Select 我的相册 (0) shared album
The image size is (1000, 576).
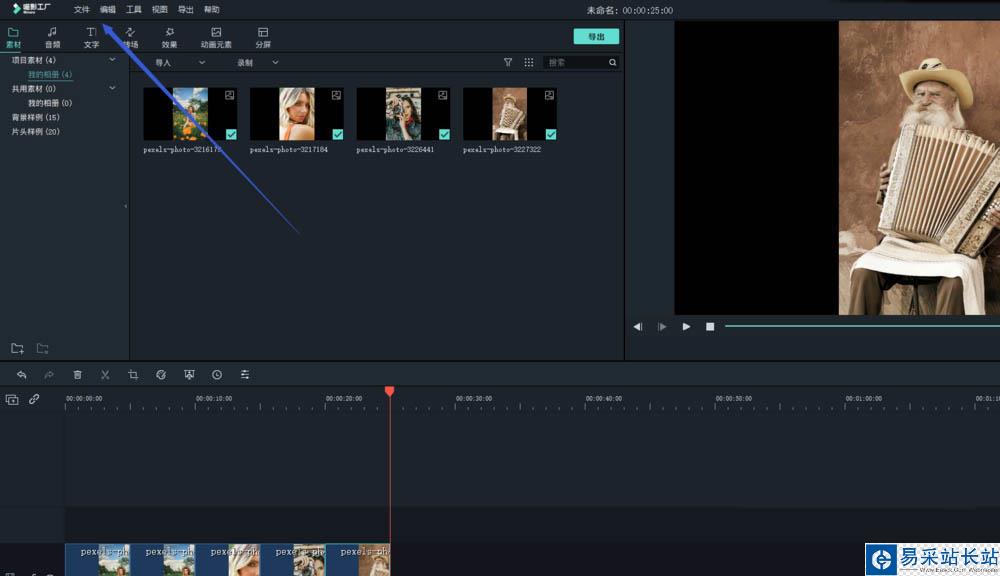pyautogui.click(x=50, y=103)
